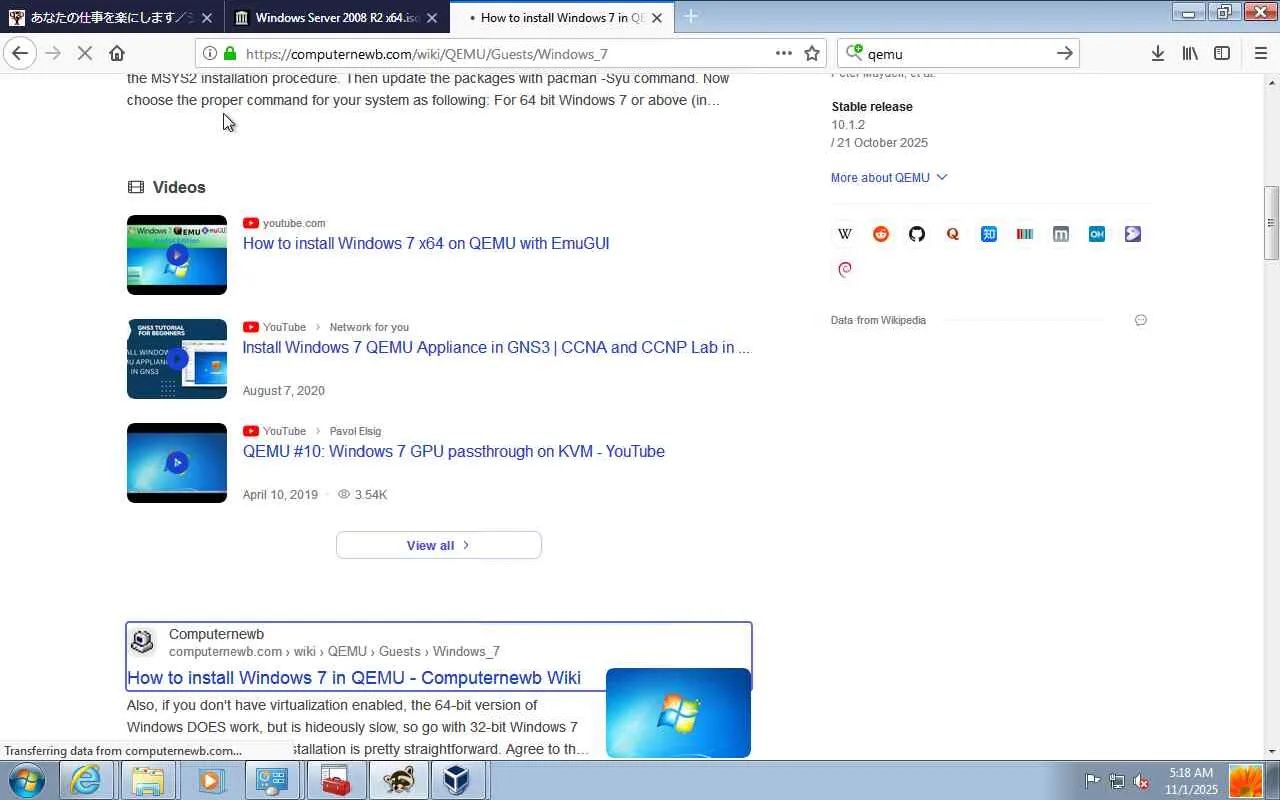Screen dimensions: 1280x800
Task: Open the Quora link icon for QEMU
Action: [953, 234]
